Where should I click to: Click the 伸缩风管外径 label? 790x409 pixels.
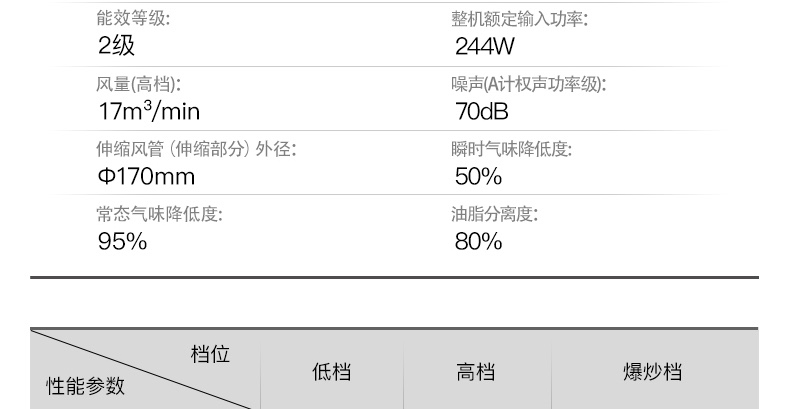tap(196, 149)
